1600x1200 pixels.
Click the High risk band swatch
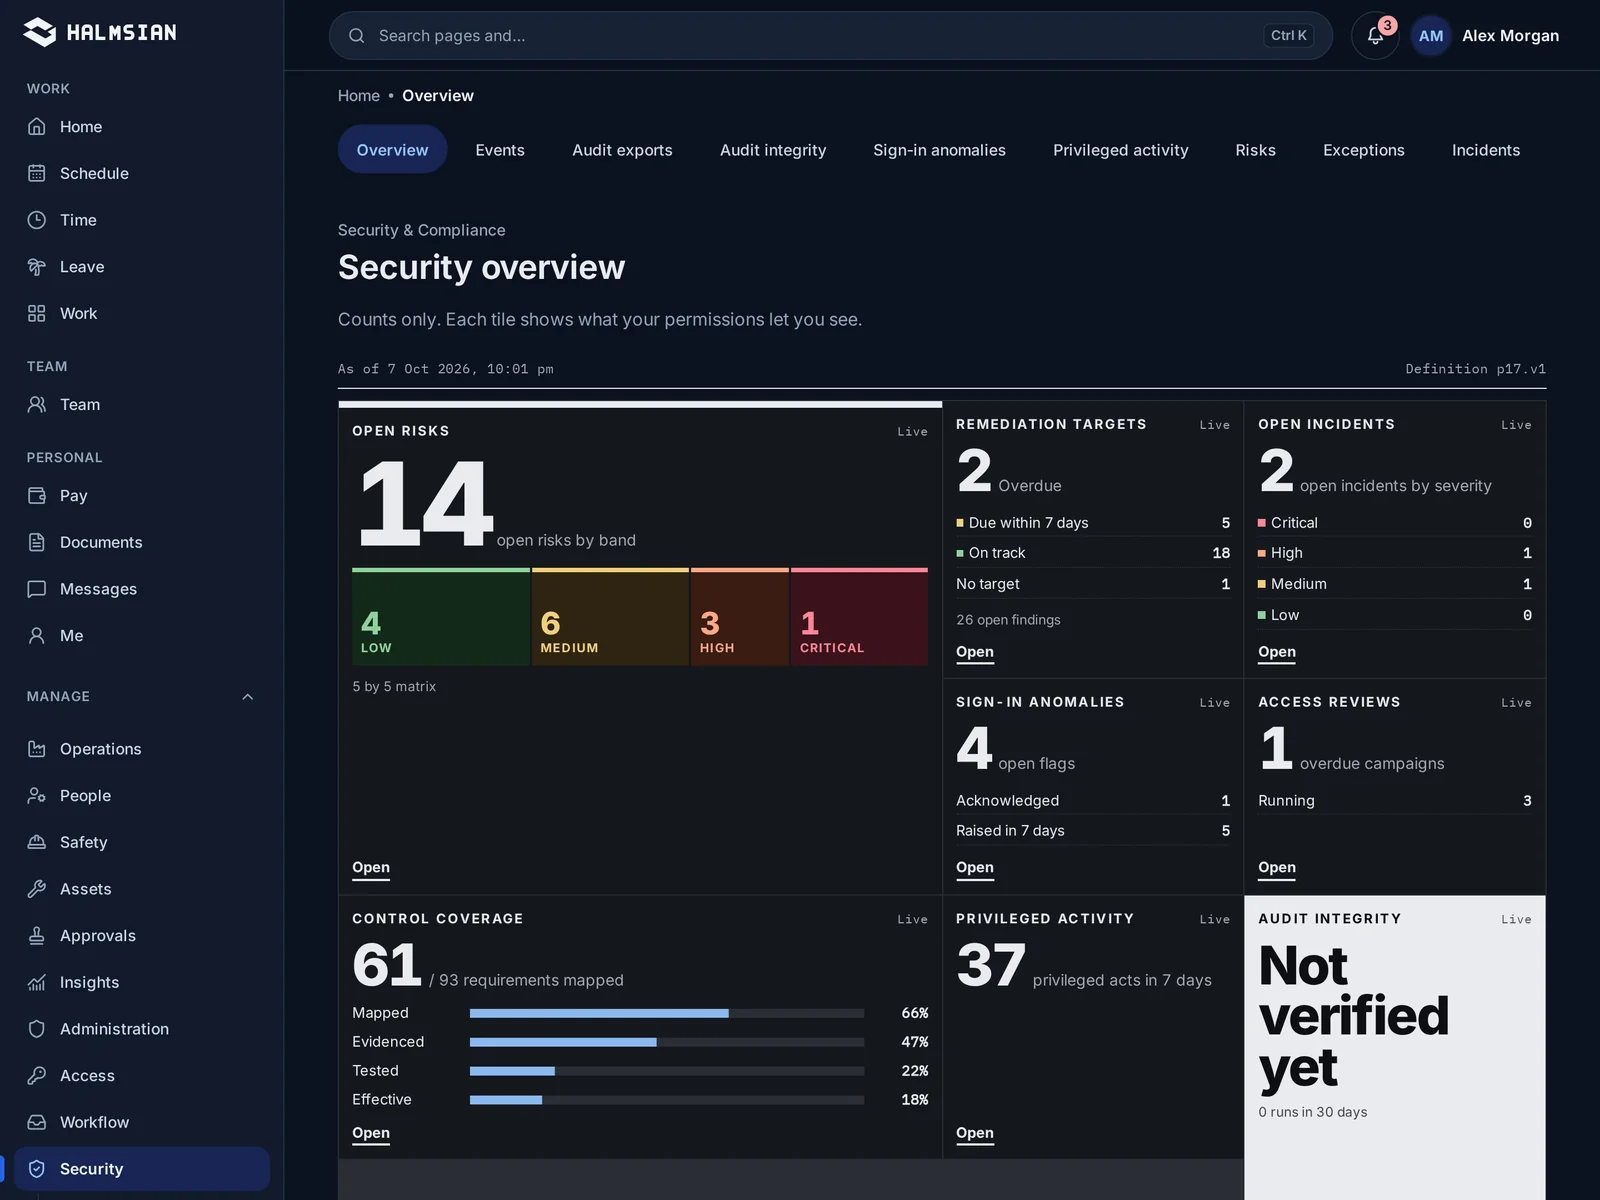[x=740, y=617]
